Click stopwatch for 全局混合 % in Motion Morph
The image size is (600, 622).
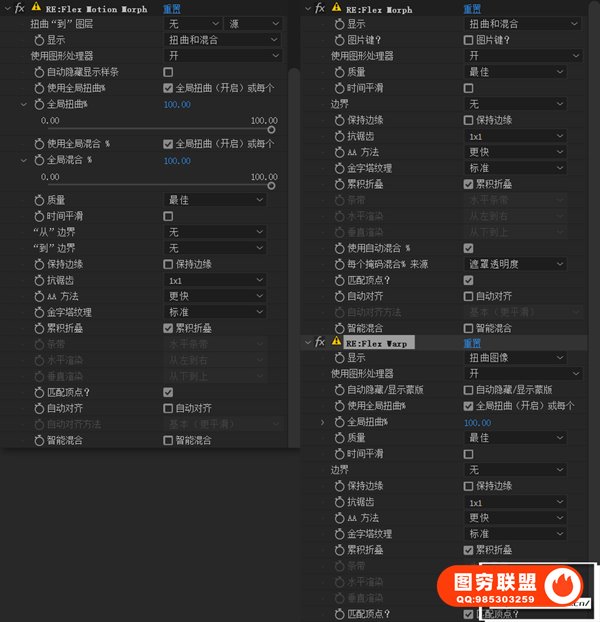tap(38, 160)
